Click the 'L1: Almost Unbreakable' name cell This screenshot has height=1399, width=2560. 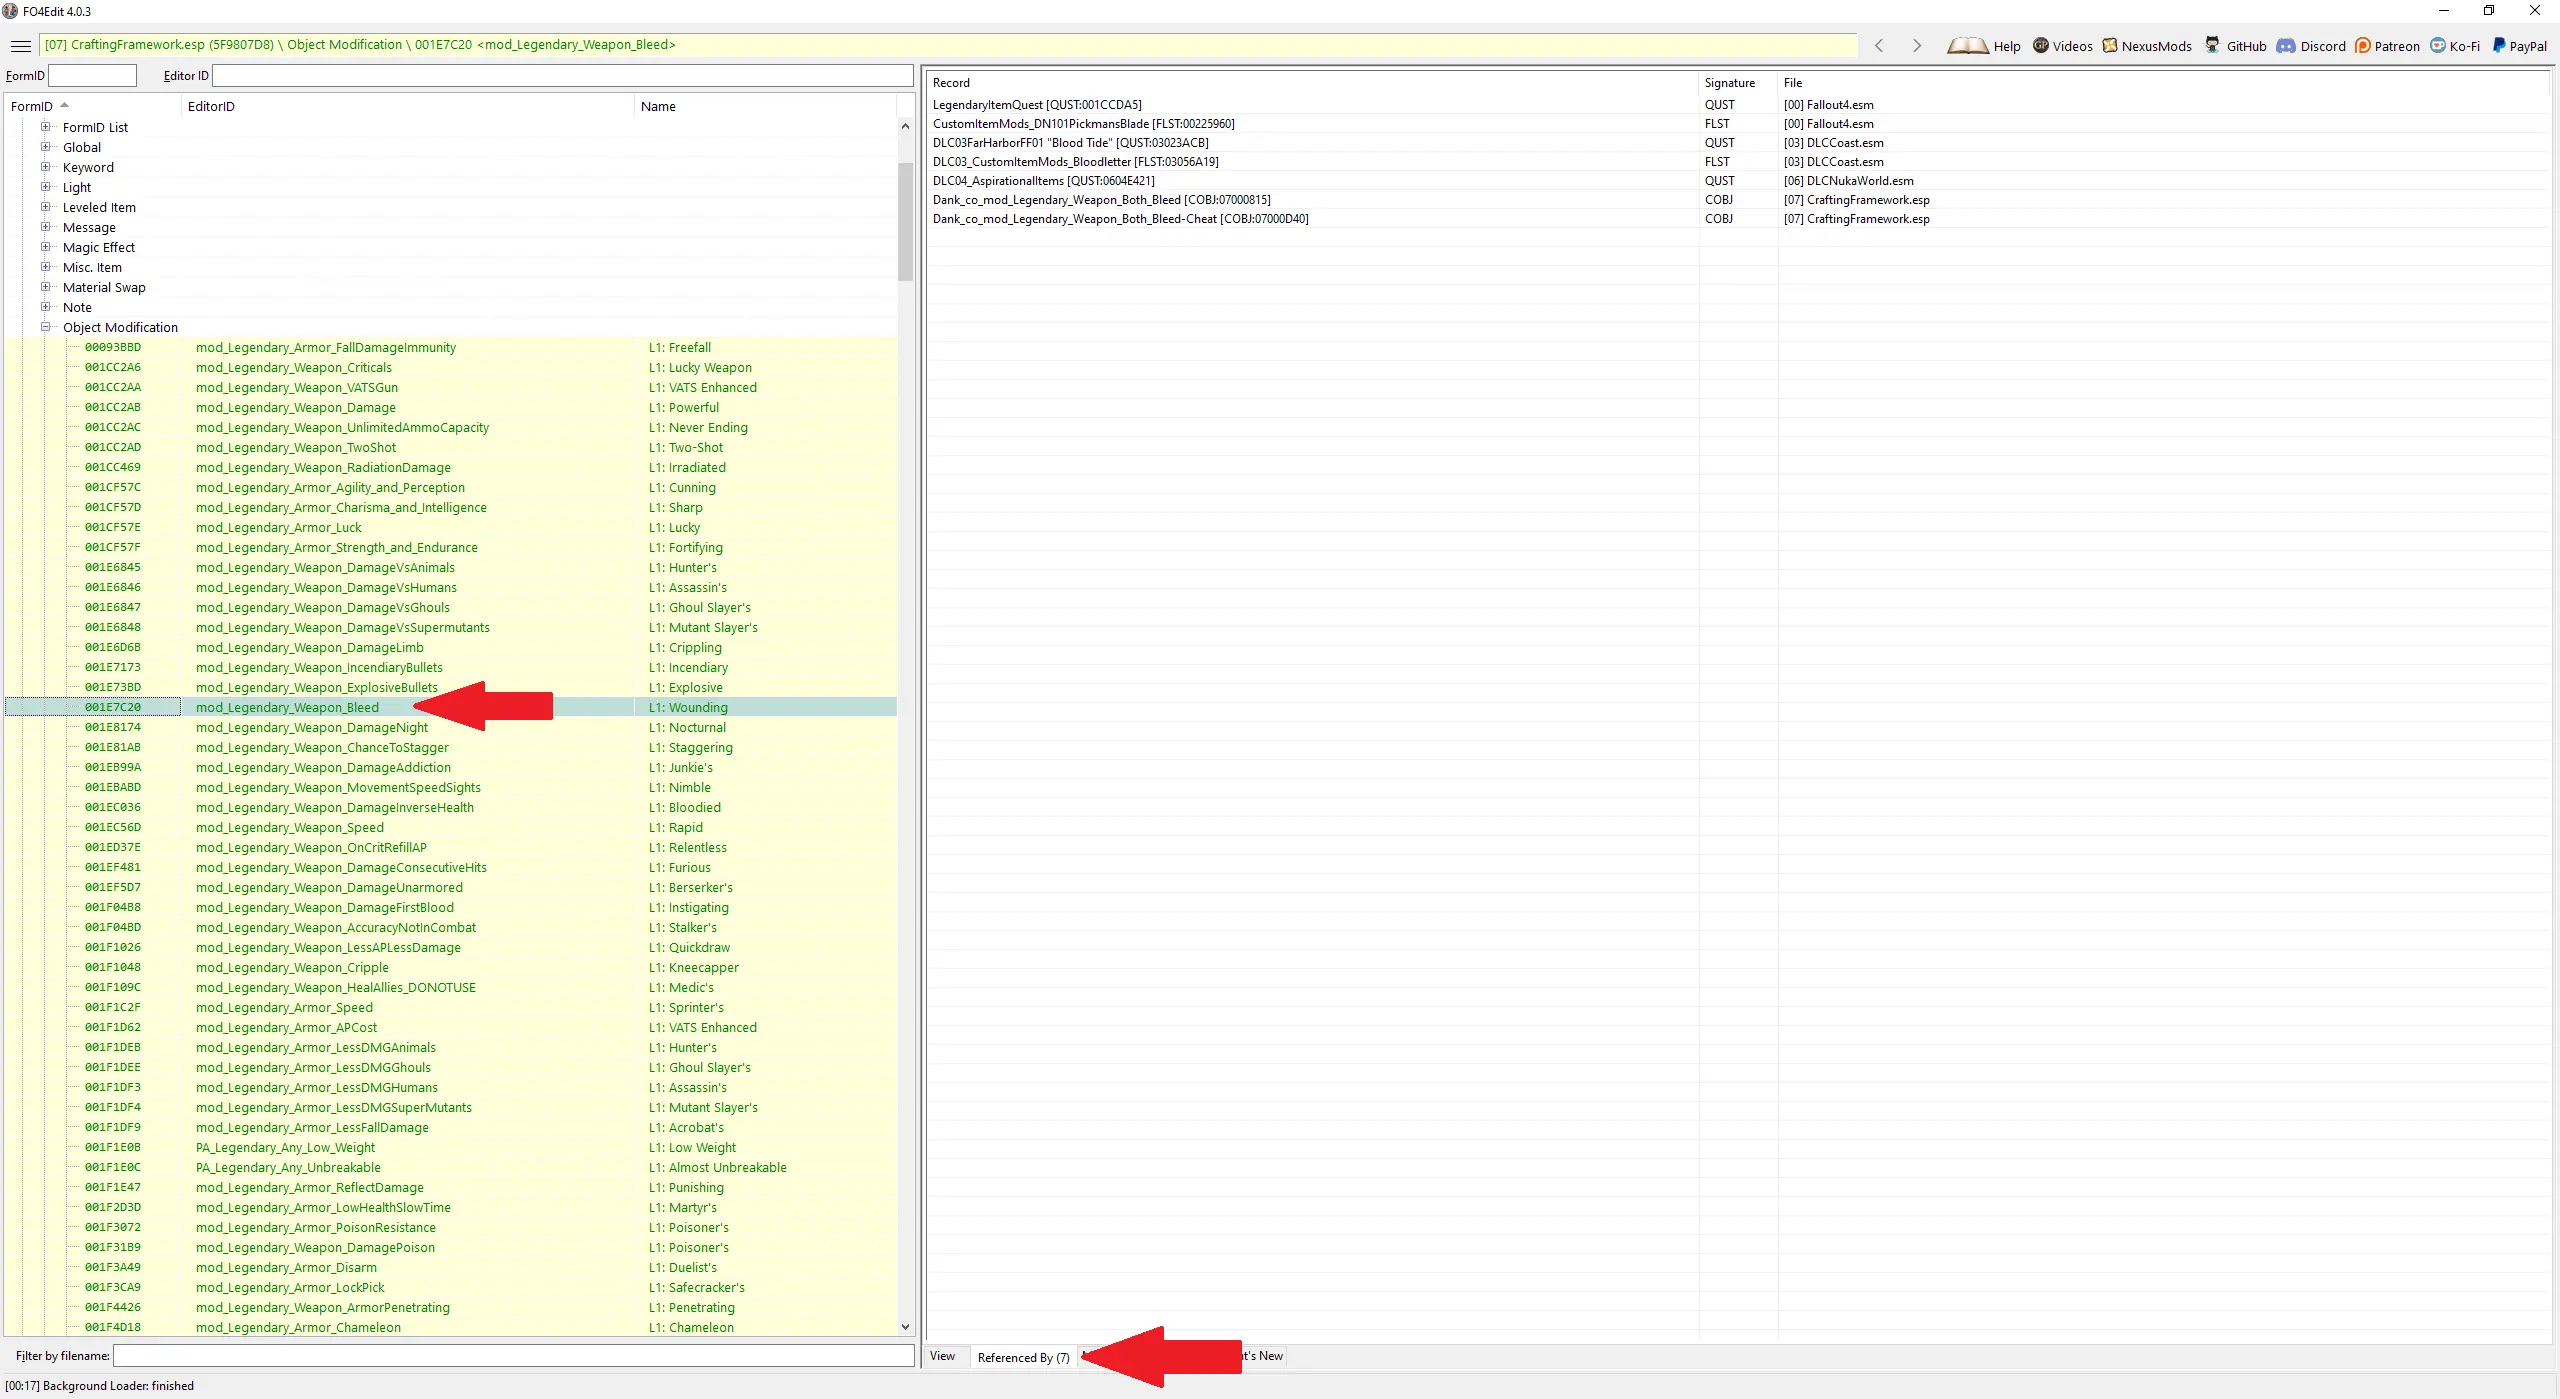(718, 1167)
